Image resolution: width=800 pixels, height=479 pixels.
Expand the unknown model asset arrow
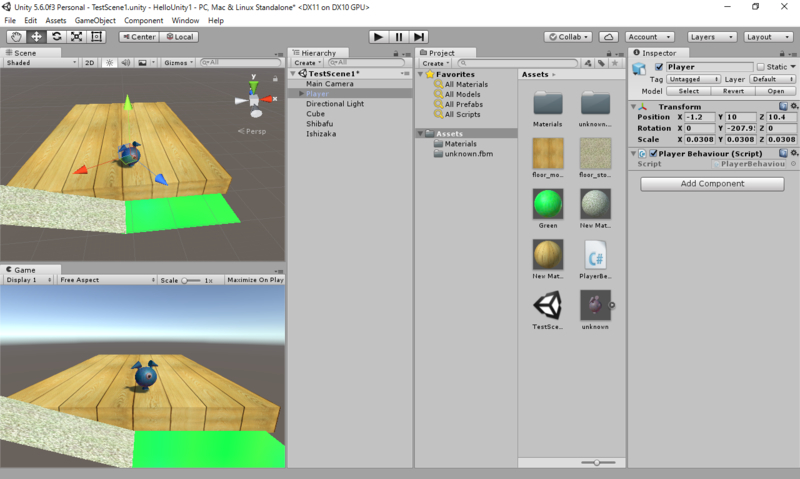[612, 305]
